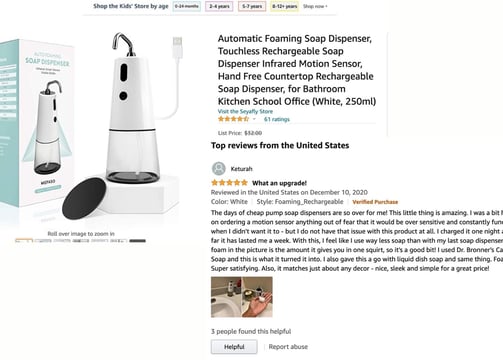Click the Report abuse link
This screenshot has width=503, height=360.
point(288,347)
